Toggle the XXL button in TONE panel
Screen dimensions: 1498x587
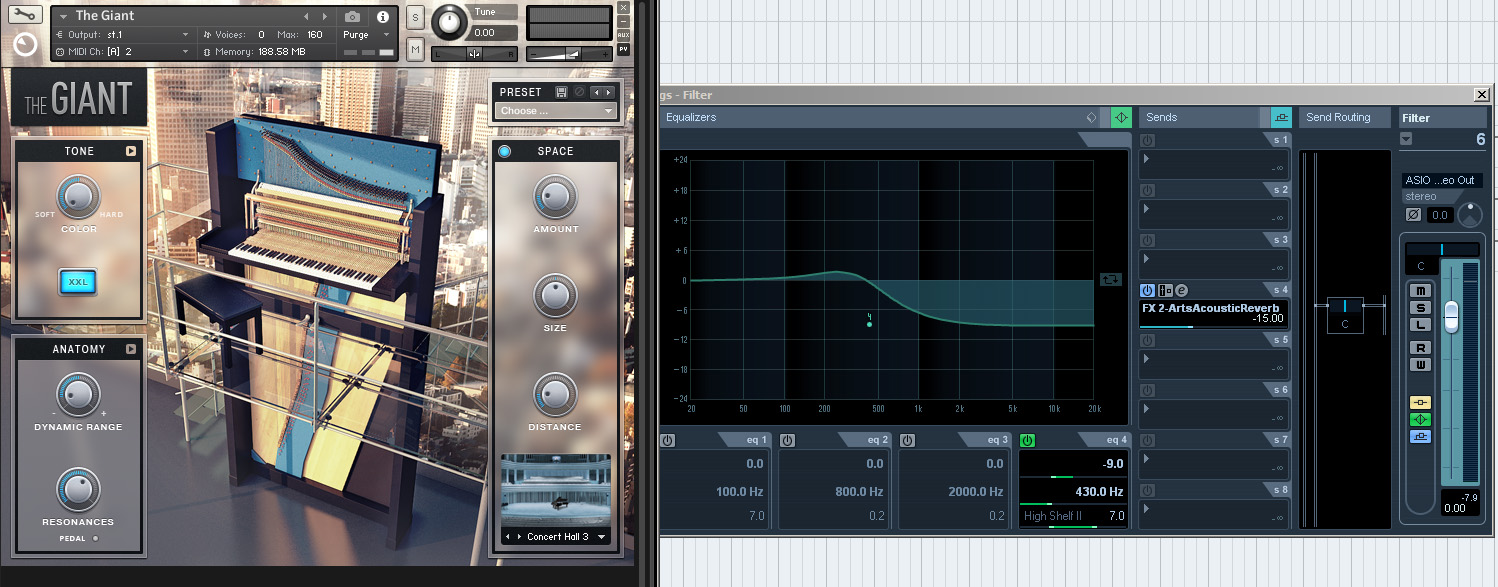78,282
